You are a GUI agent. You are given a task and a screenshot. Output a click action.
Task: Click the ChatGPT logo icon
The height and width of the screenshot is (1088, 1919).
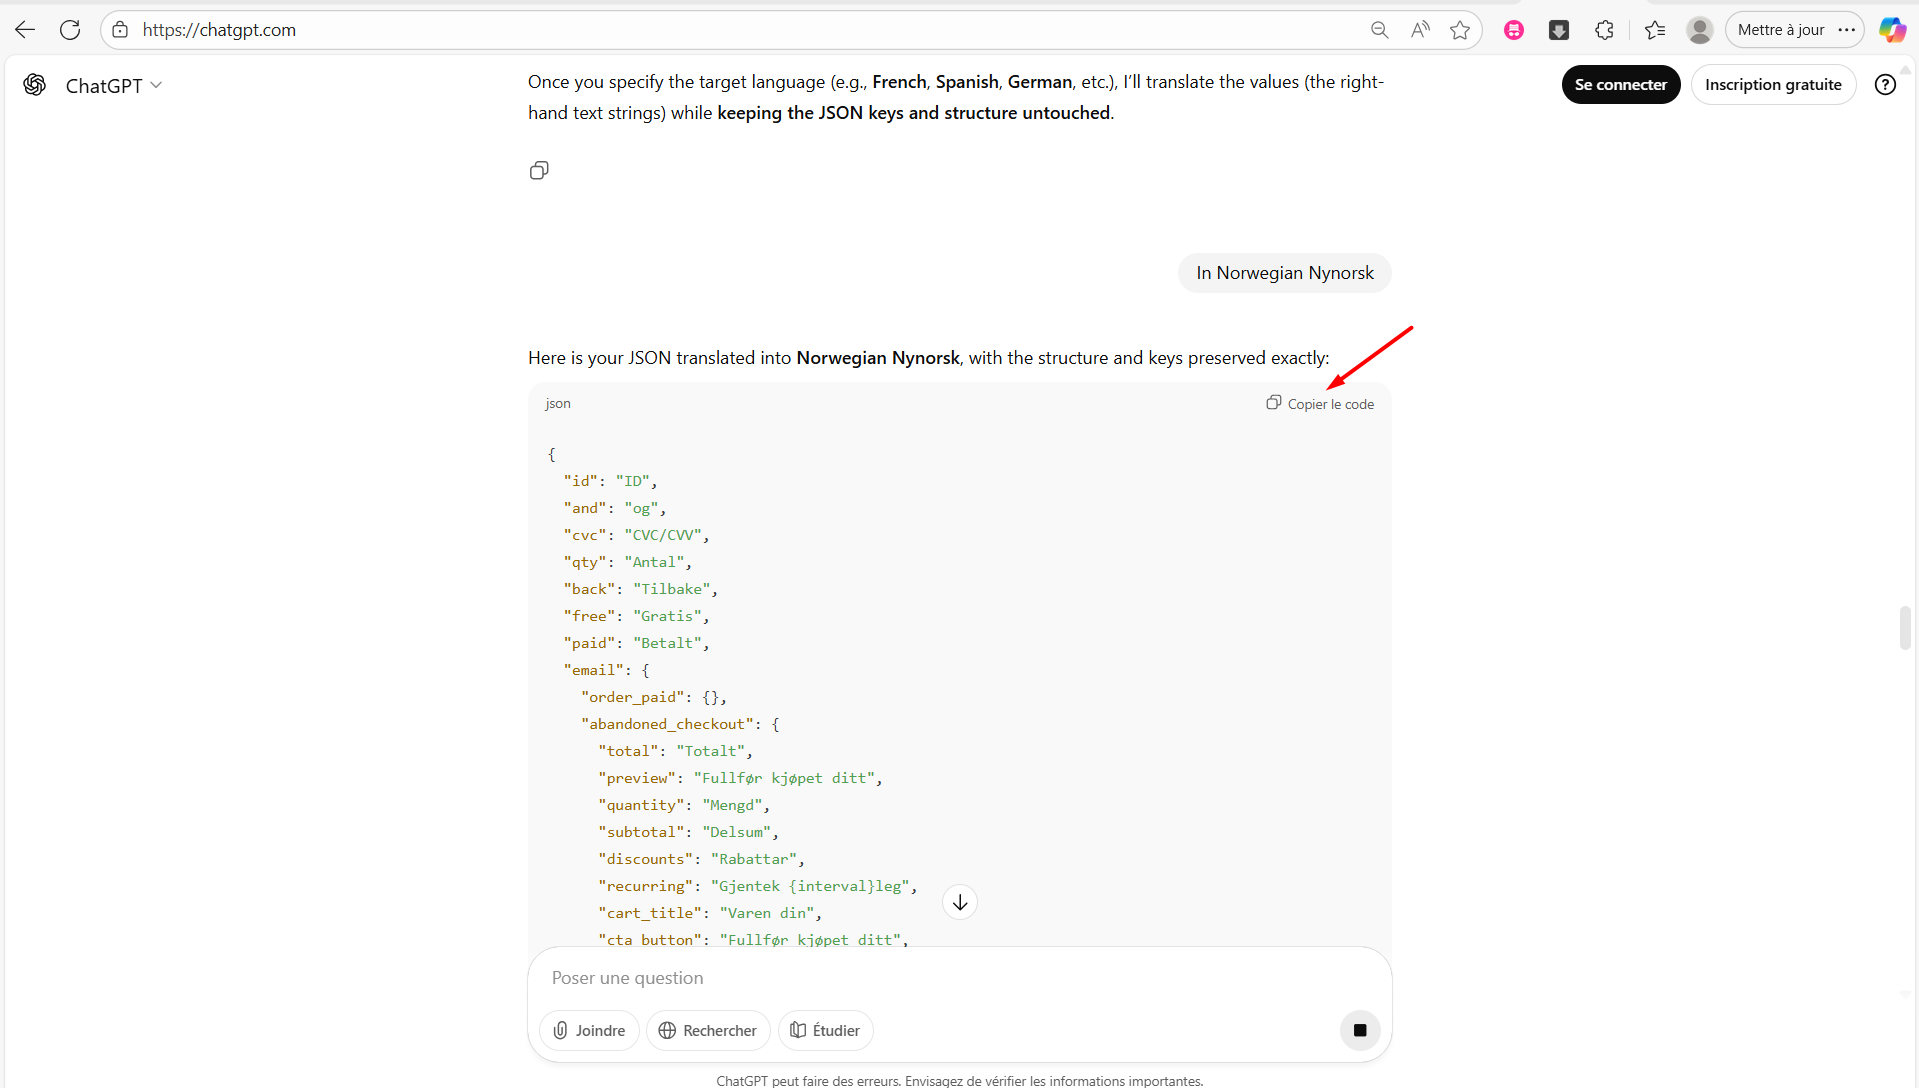[x=35, y=85]
